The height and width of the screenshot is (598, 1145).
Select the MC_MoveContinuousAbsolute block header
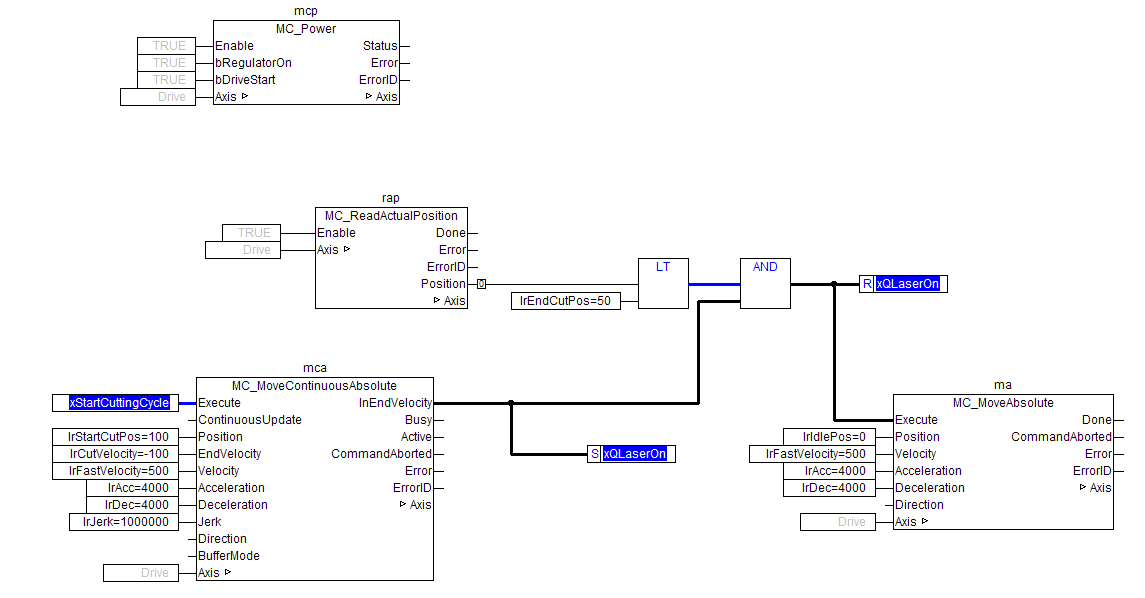pyautogui.click(x=314, y=386)
